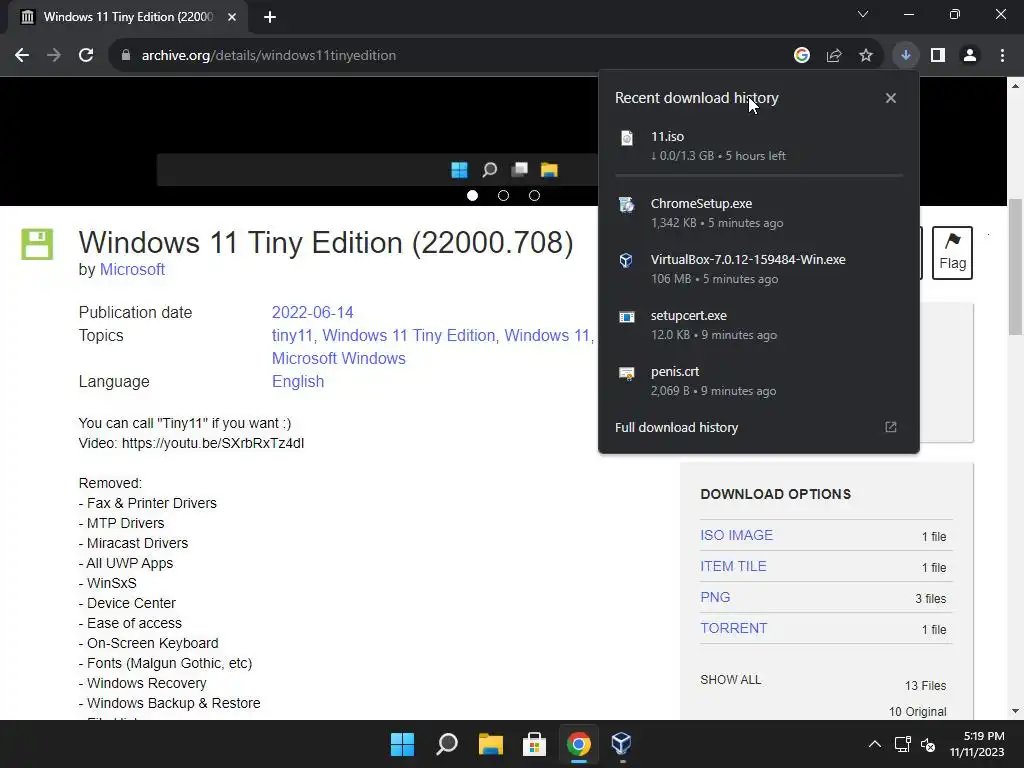This screenshot has width=1024, height=768.
Task: Expand ITEM TILE download option
Action: tap(733, 566)
